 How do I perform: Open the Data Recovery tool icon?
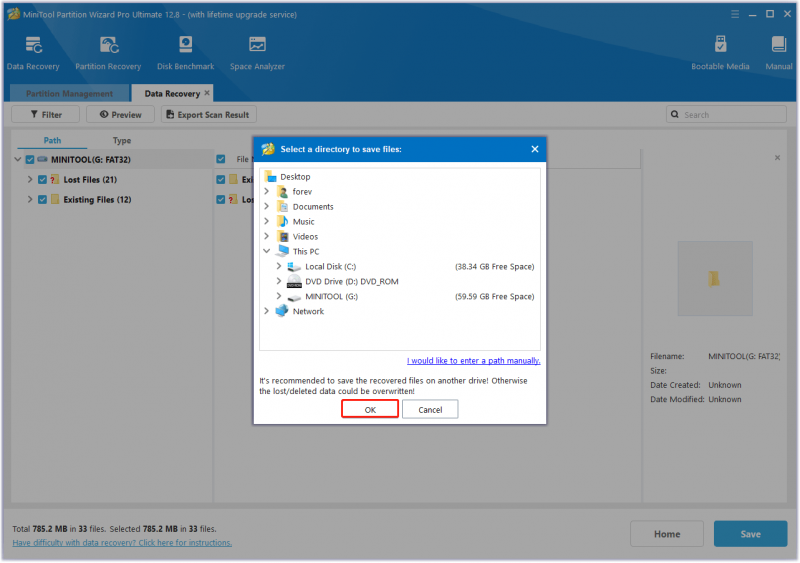34,45
